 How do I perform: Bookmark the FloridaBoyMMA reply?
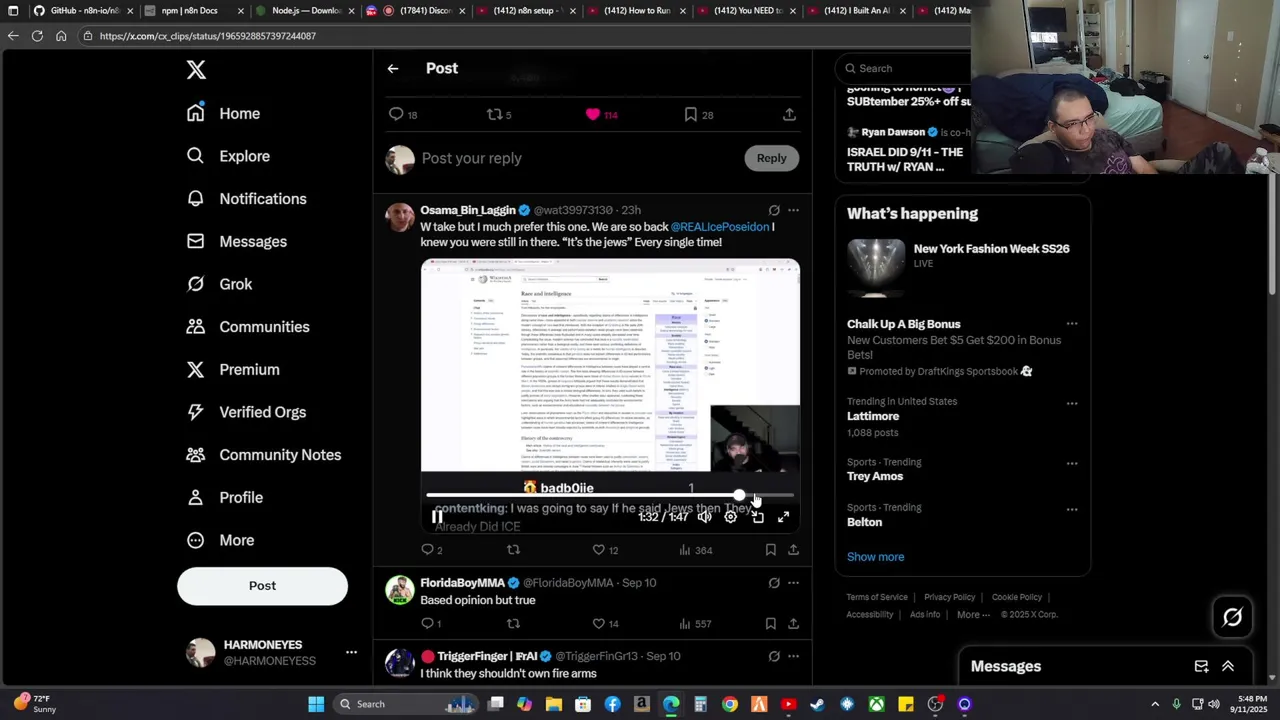tap(770, 624)
